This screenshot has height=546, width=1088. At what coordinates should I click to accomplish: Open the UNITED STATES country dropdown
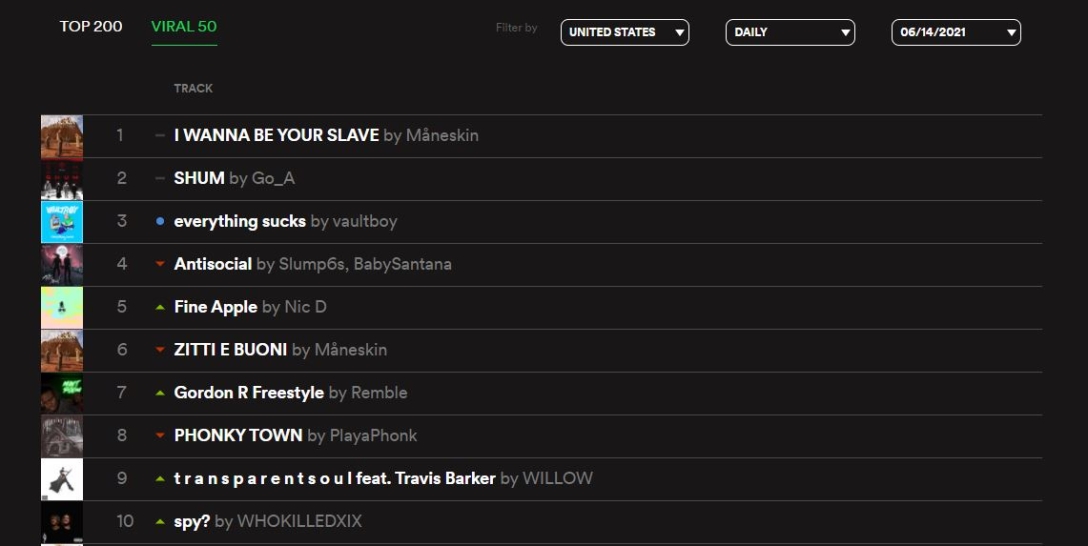[x=624, y=32]
